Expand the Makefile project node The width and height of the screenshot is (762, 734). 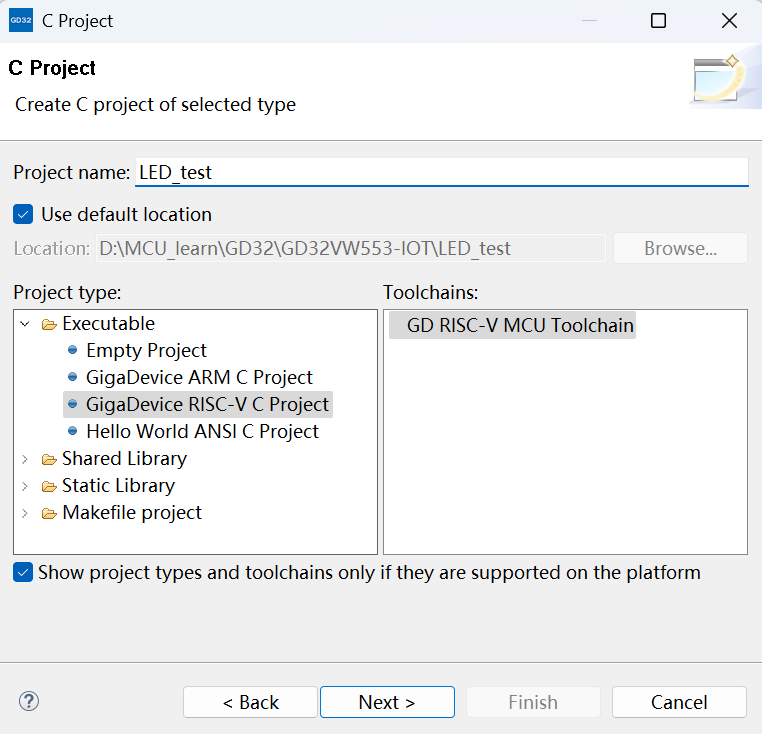25,513
